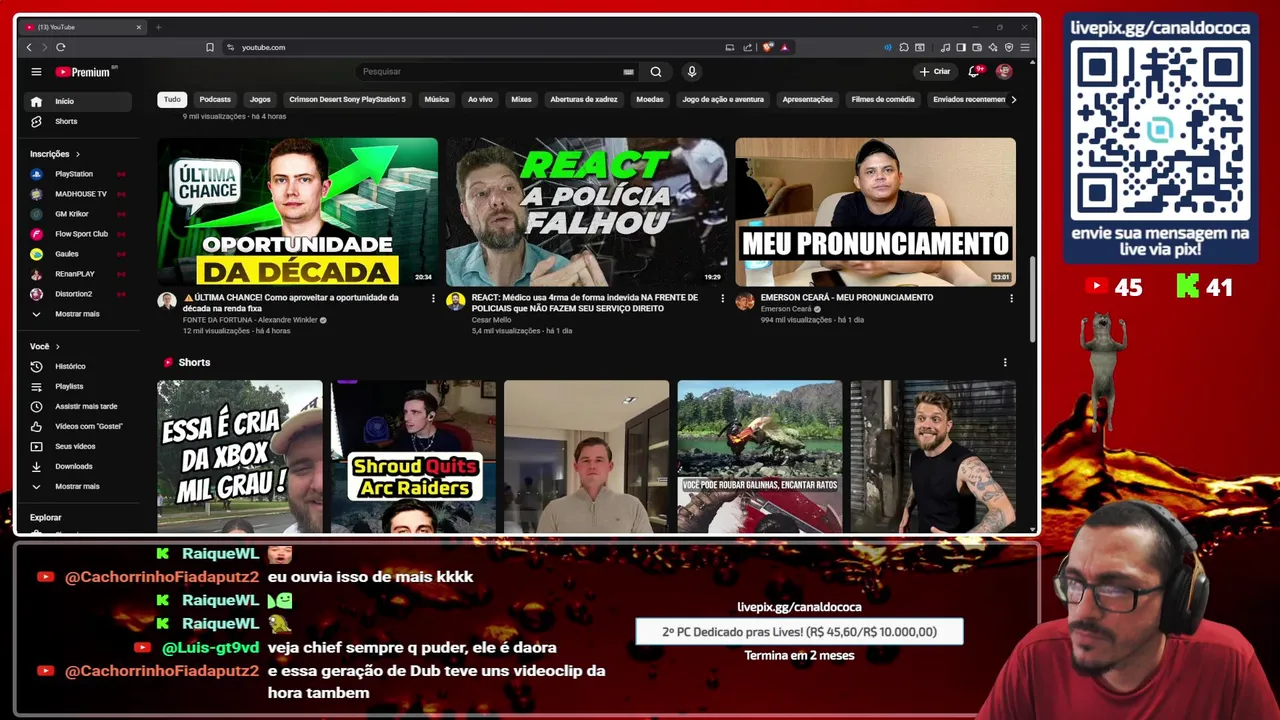Open Gaules channel subscription
The height and width of the screenshot is (720, 1280).
coord(78,254)
